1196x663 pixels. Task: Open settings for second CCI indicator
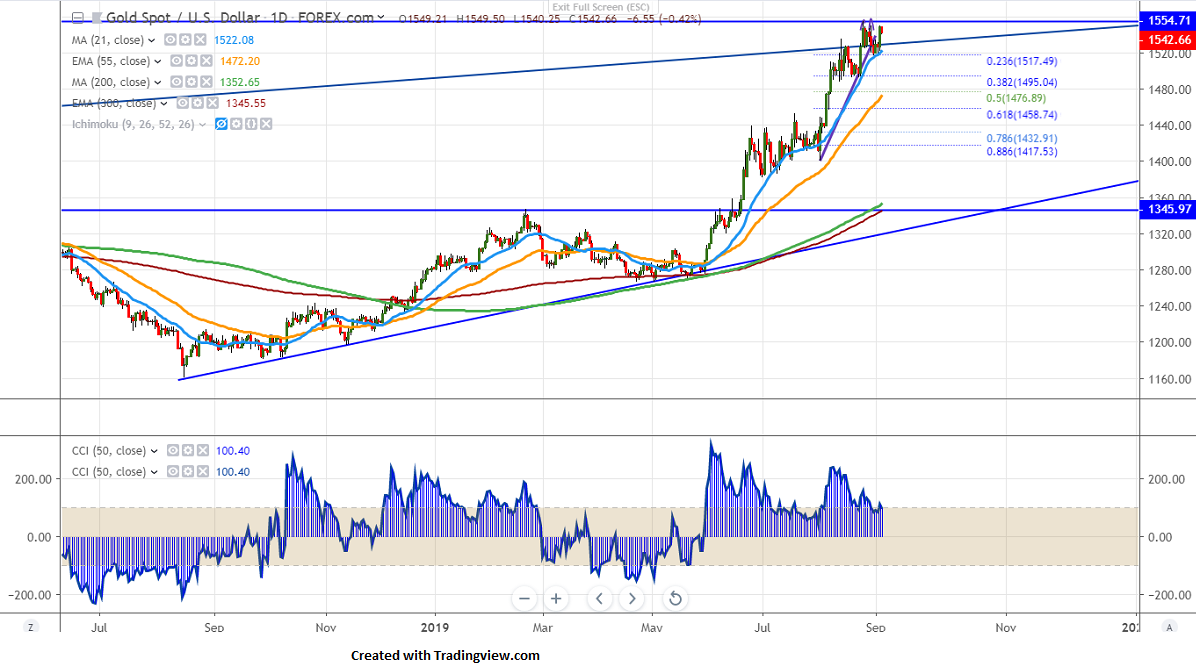188,472
